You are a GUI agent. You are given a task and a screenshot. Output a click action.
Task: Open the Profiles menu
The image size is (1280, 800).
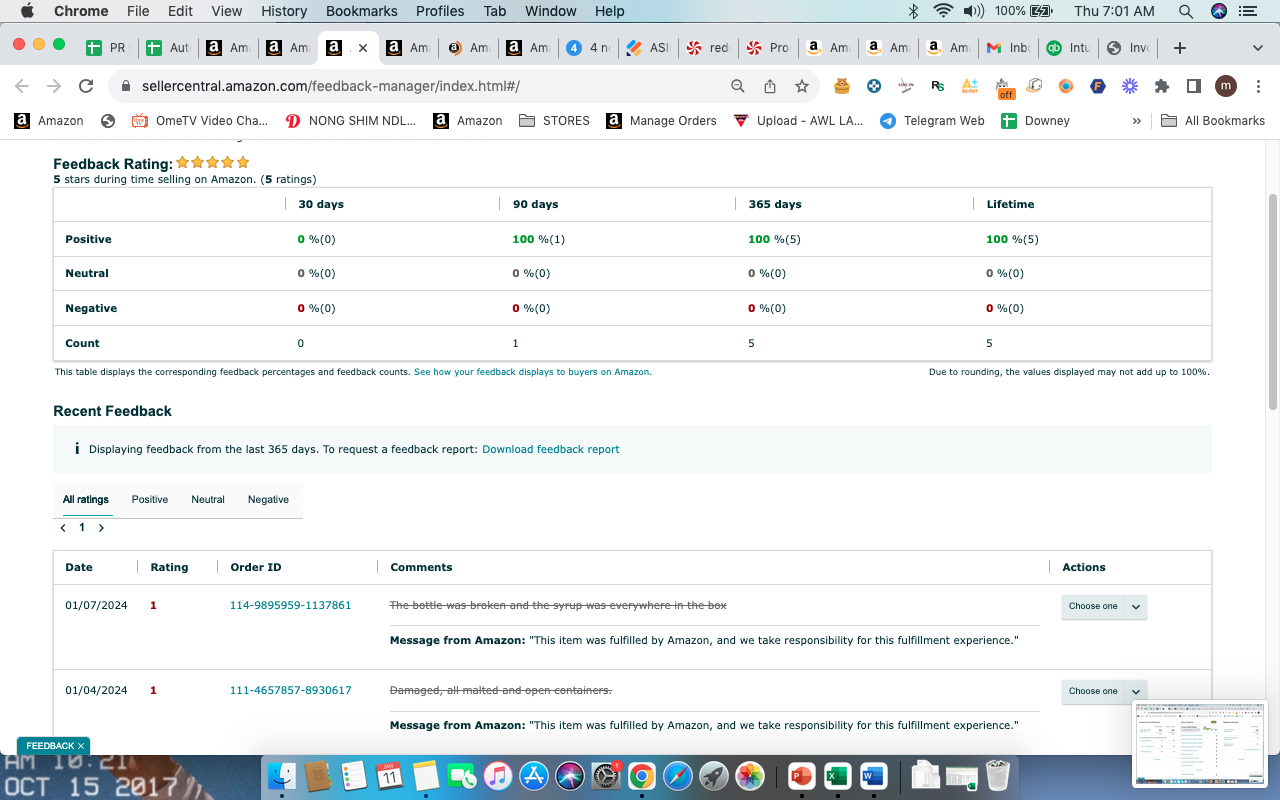click(x=441, y=11)
